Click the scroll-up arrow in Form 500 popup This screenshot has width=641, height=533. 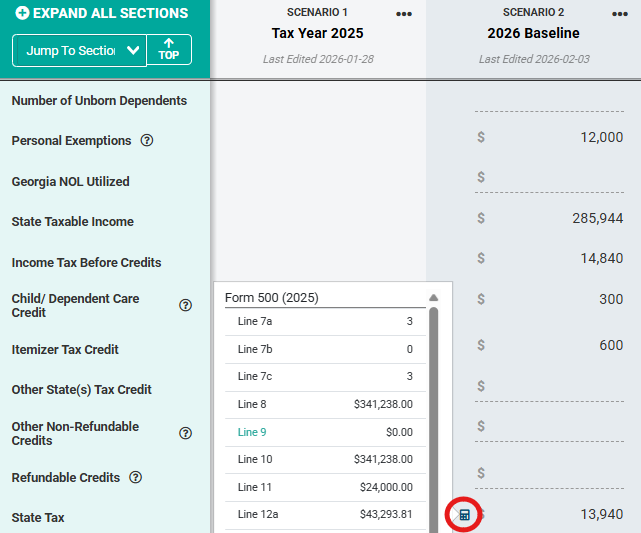point(433,298)
